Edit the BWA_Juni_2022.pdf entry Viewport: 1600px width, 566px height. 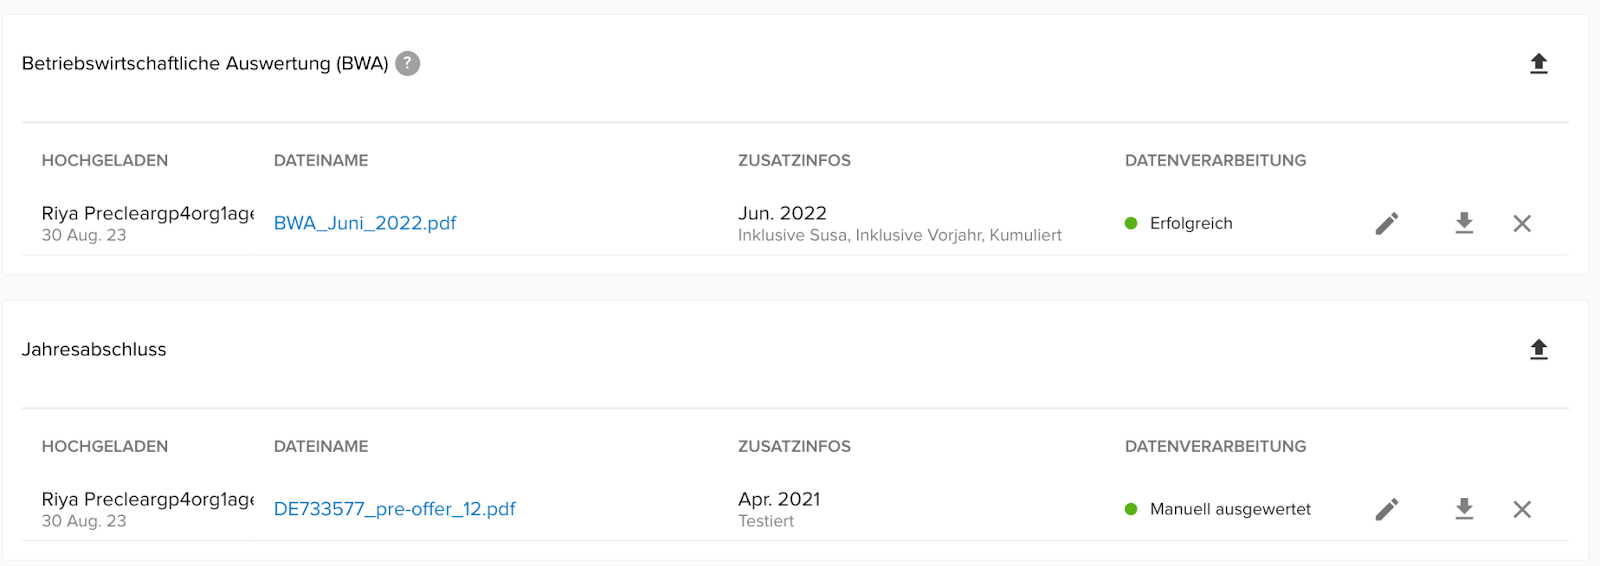pyautogui.click(x=1386, y=223)
